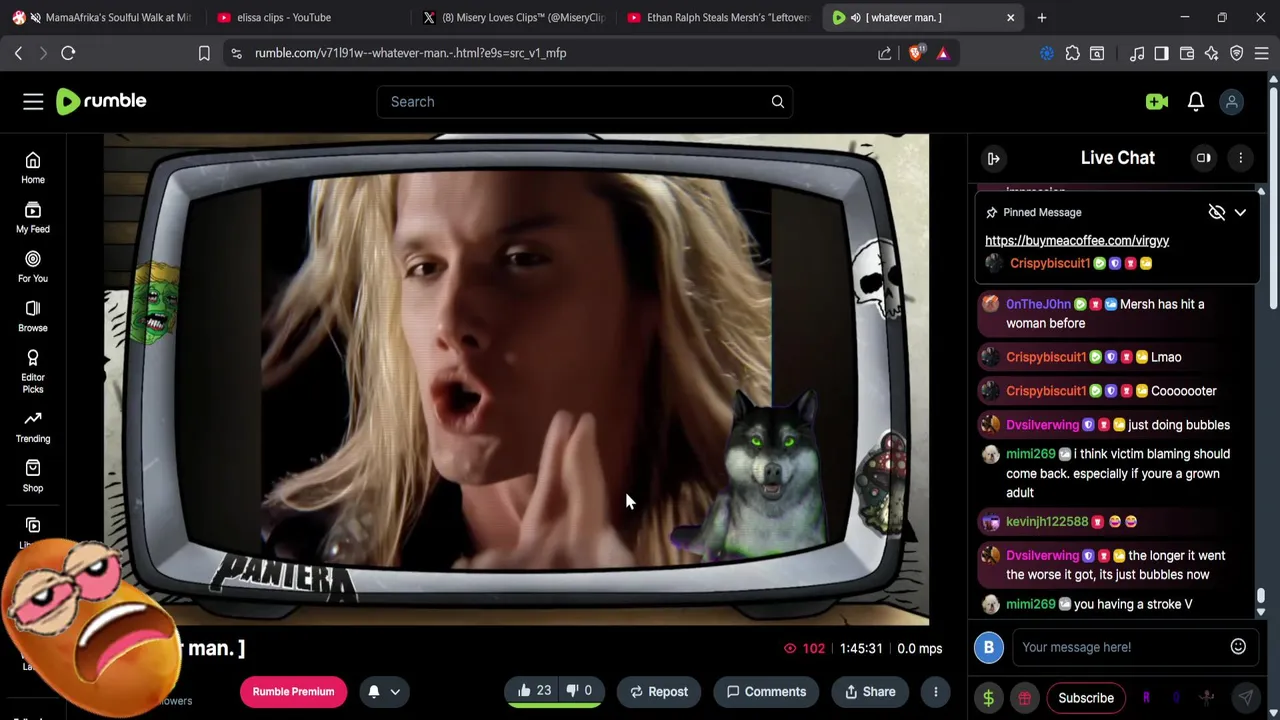Switch to MamaAfrika's Soulful Walk tab
The height and width of the screenshot is (720, 1280).
point(102,17)
